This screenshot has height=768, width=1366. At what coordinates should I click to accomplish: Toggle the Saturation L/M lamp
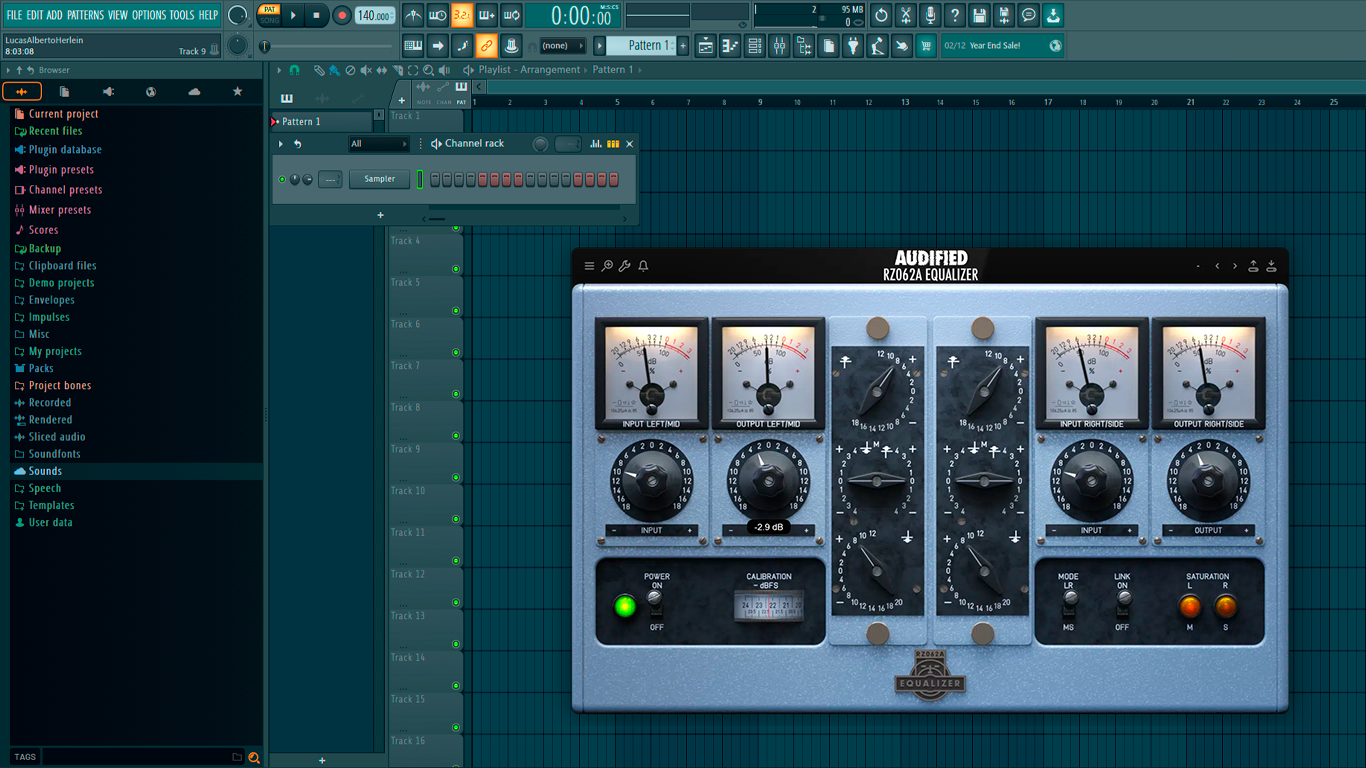coord(1190,606)
